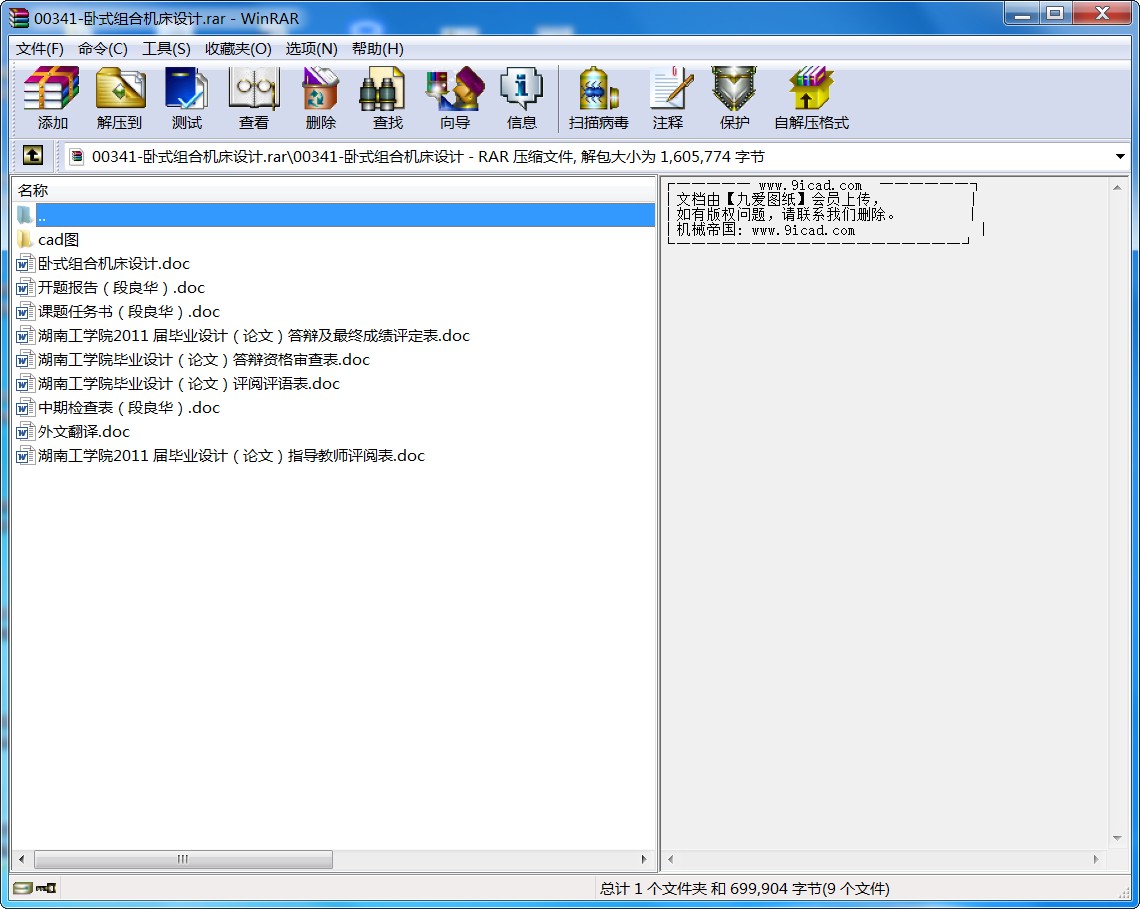Click the Word icon of 卧式组合机床设计.doc
Image resolution: width=1140 pixels, height=909 pixels.
pos(25,263)
